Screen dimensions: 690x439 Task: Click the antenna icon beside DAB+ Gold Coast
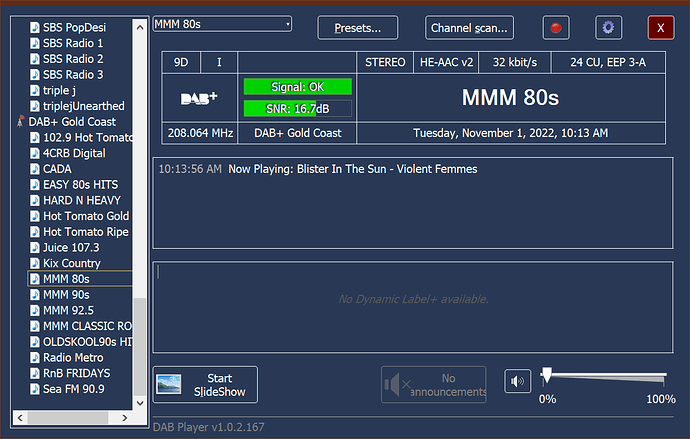21,122
